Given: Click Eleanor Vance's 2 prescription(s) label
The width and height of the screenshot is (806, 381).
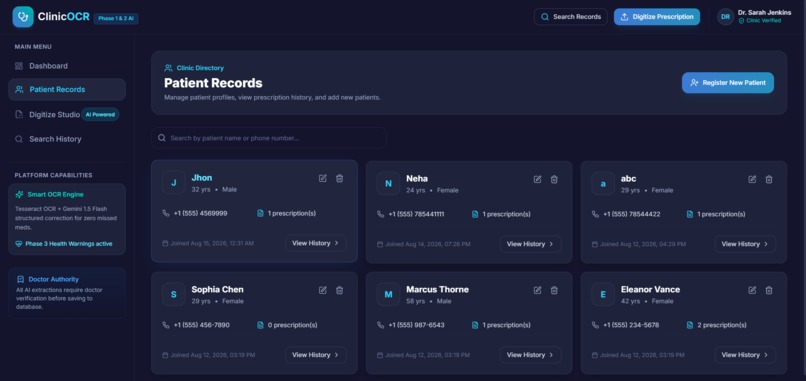Looking at the screenshot, I should (x=722, y=325).
